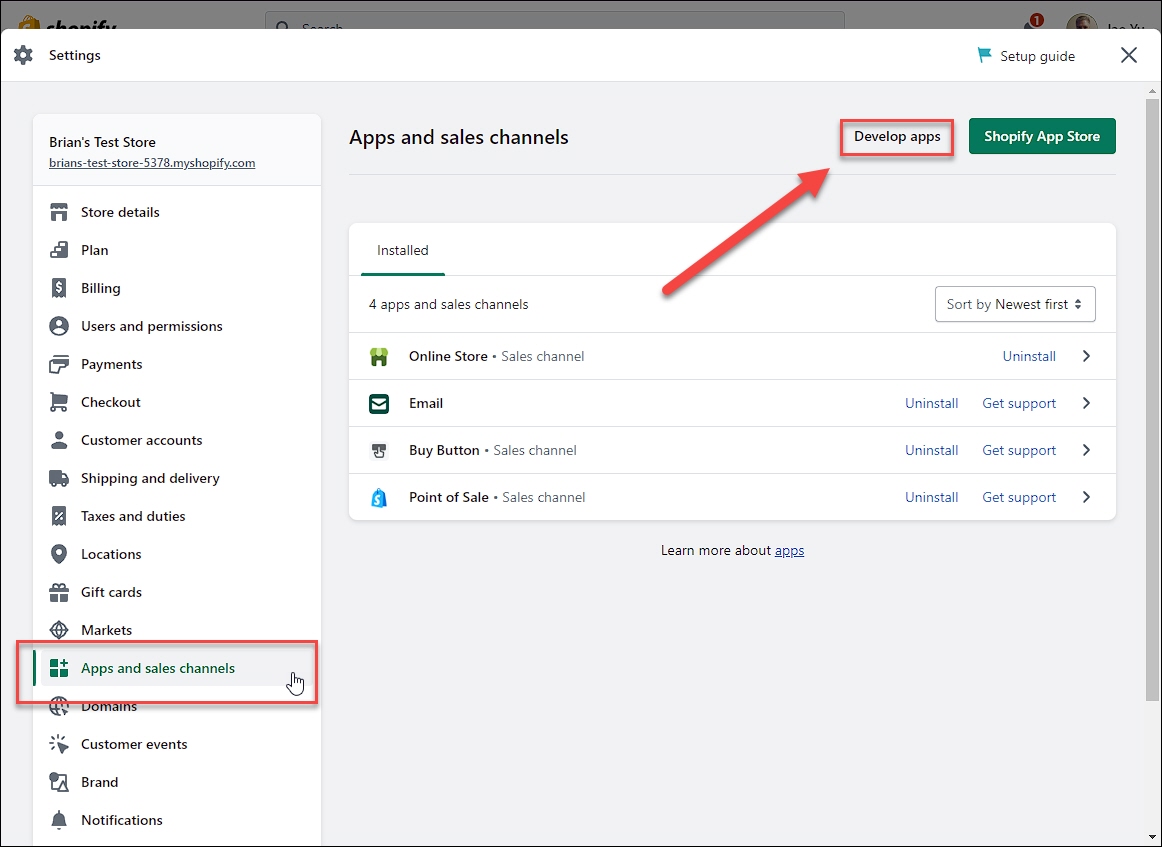Click the Plan icon in sidebar

coord(59,250)
